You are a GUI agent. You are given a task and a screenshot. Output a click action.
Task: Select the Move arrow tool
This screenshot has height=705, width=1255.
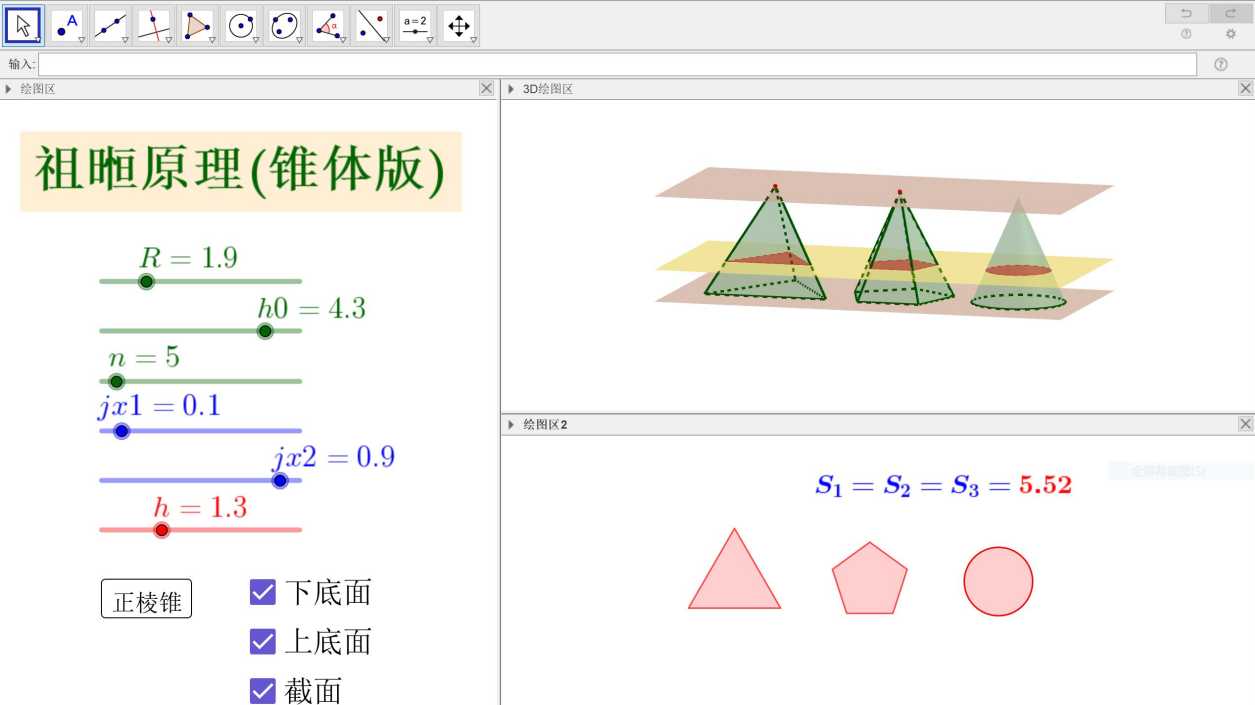23,26
